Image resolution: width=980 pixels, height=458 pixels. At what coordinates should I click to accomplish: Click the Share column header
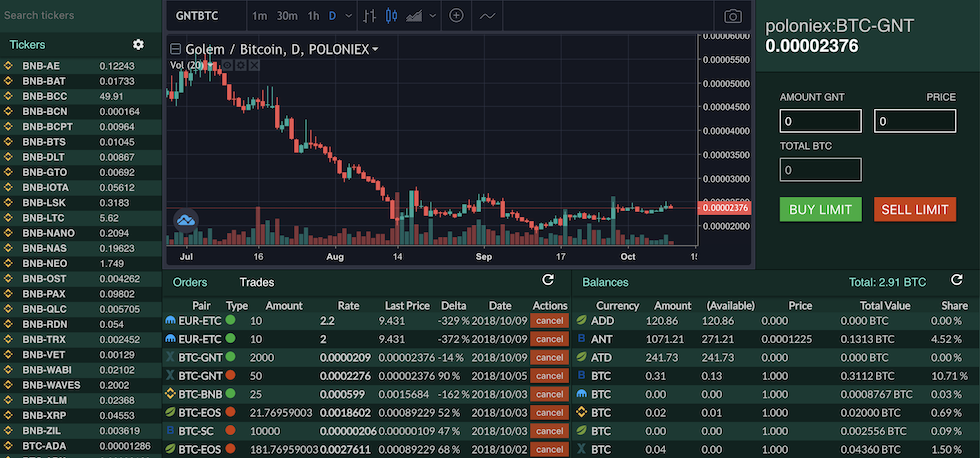pos(954,306)
